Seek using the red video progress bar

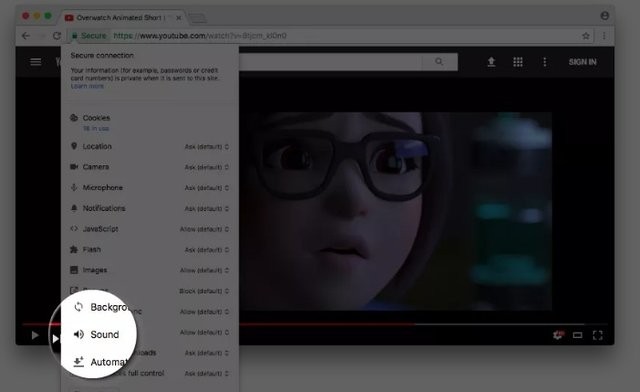pyautogui.click(x=303, y=324)
